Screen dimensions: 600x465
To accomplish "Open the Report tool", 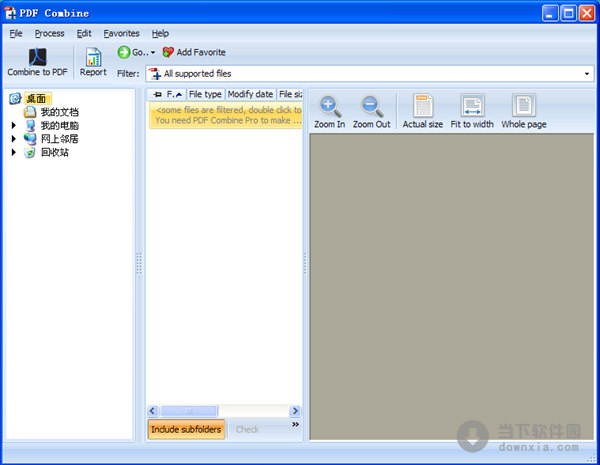I will pos(93,62).
